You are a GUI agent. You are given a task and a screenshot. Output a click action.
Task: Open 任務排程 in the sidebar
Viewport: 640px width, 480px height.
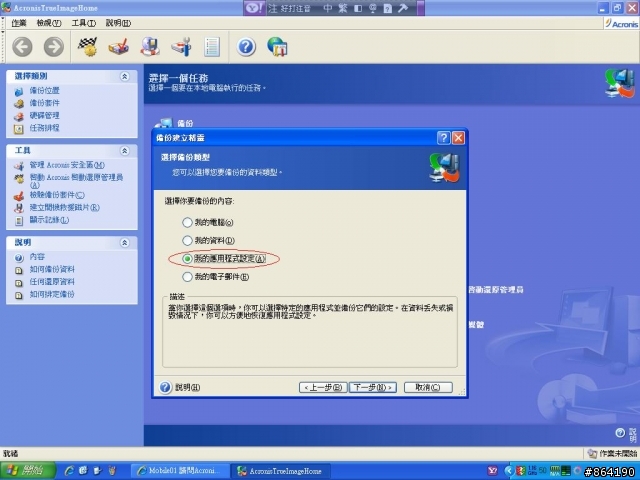44,128
